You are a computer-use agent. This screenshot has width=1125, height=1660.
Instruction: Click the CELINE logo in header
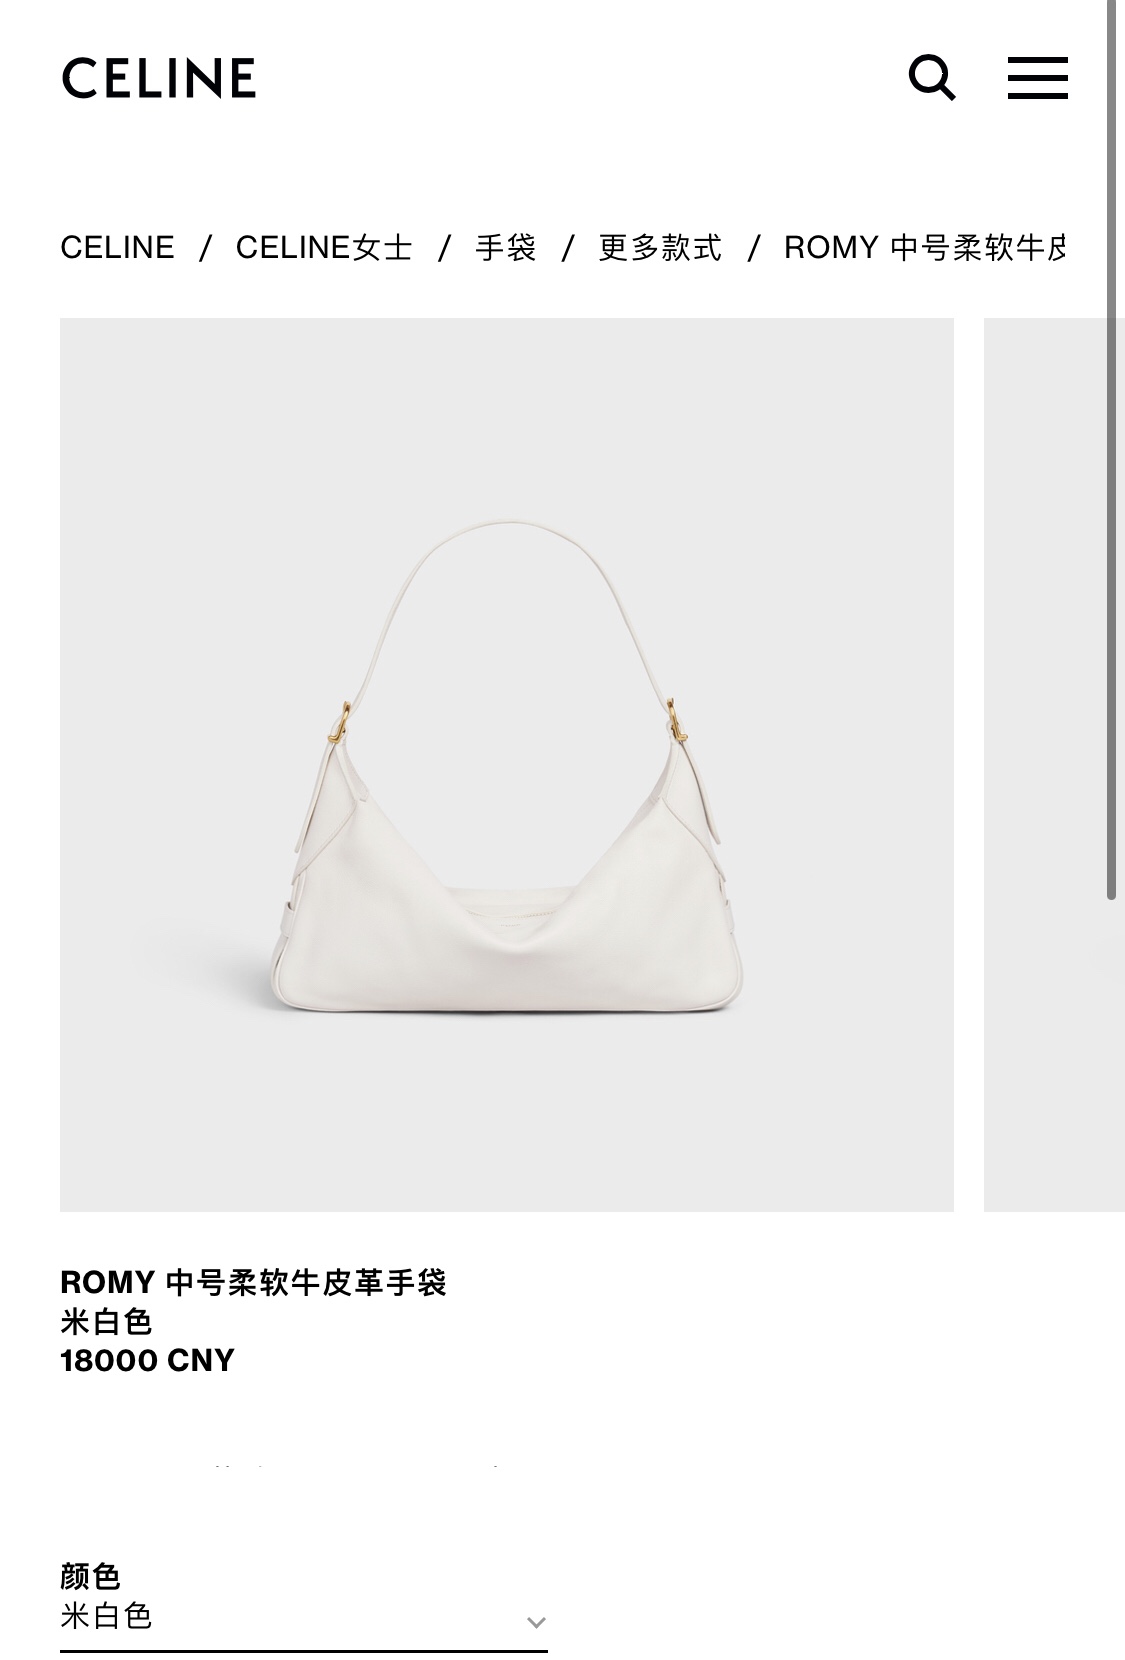click(x=158, y=78)
